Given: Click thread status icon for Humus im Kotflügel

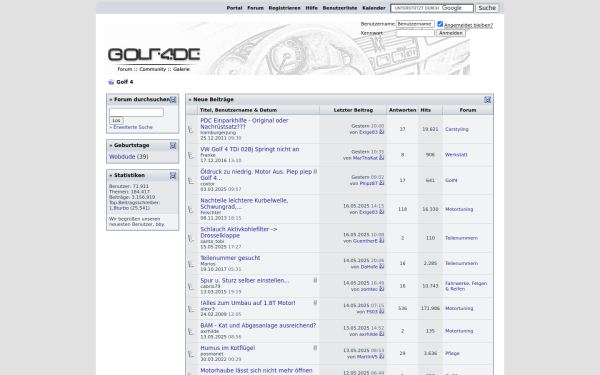Looking at the screenshot, I should pyautogui.click(x=191, y=354).
